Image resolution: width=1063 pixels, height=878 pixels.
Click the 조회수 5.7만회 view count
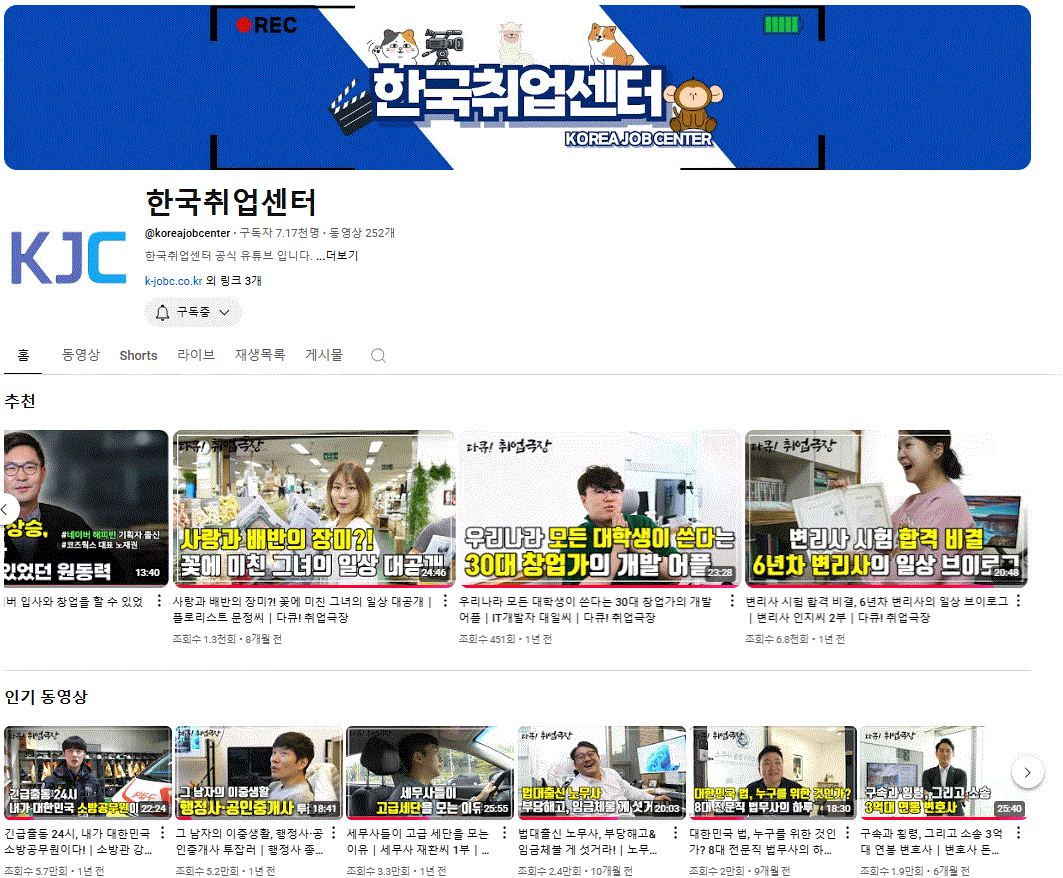click(x=36, y=871)
